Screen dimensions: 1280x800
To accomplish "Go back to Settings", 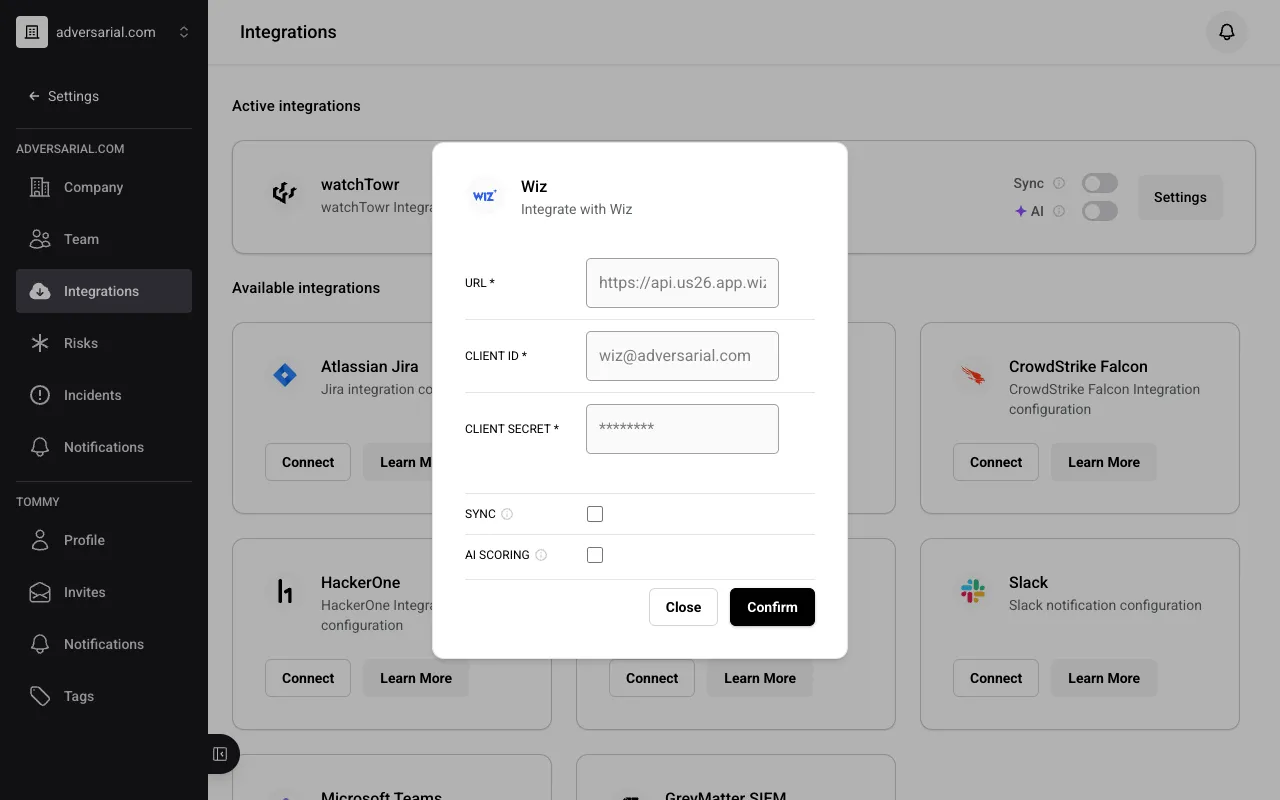I will (x=64, y=96).
